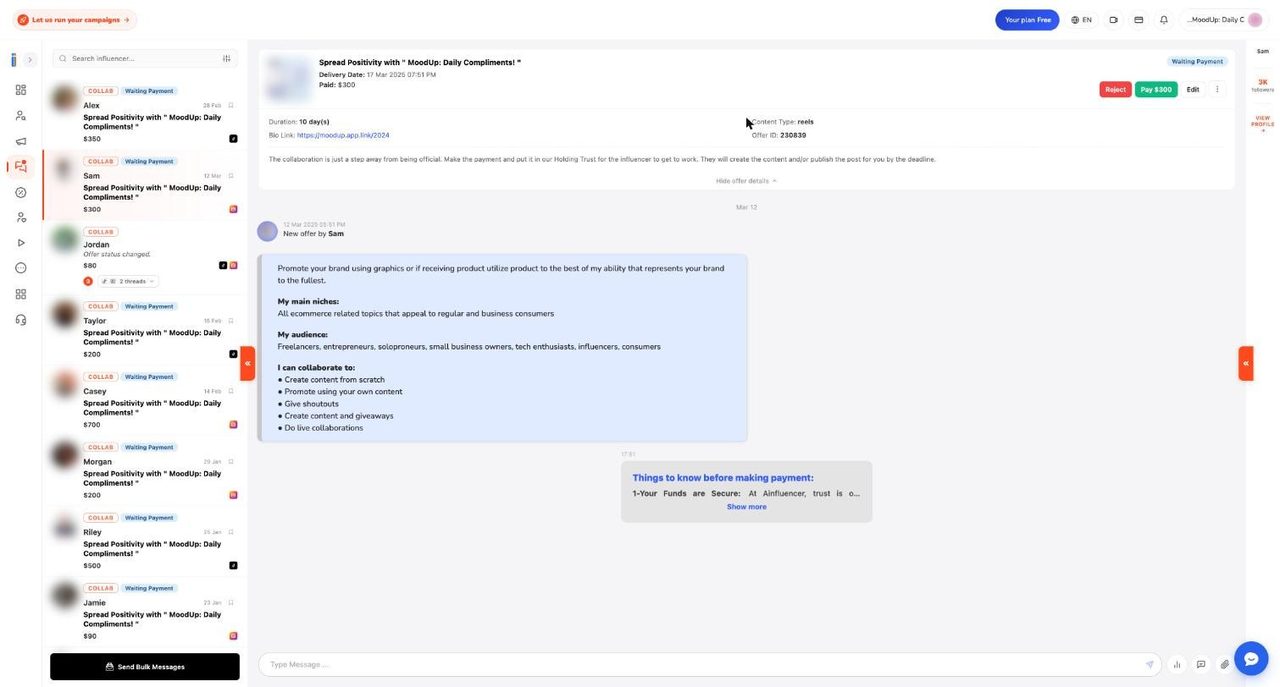Expand the left sidebar with arrow button
The width and height of the screenshot is (1280, 687).
pos(30,60)
